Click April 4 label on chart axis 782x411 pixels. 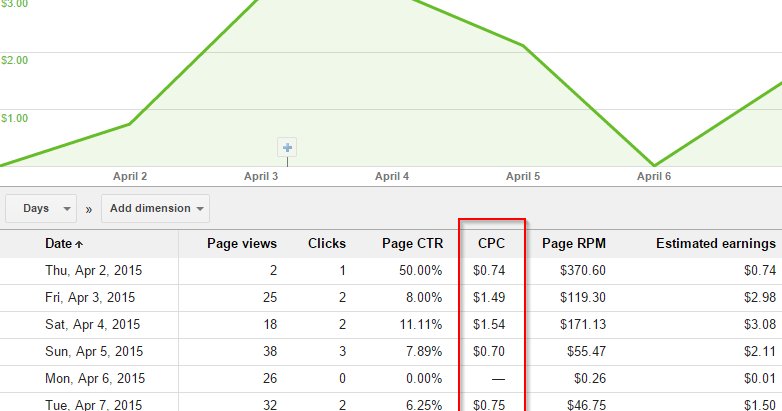(392, 176)
